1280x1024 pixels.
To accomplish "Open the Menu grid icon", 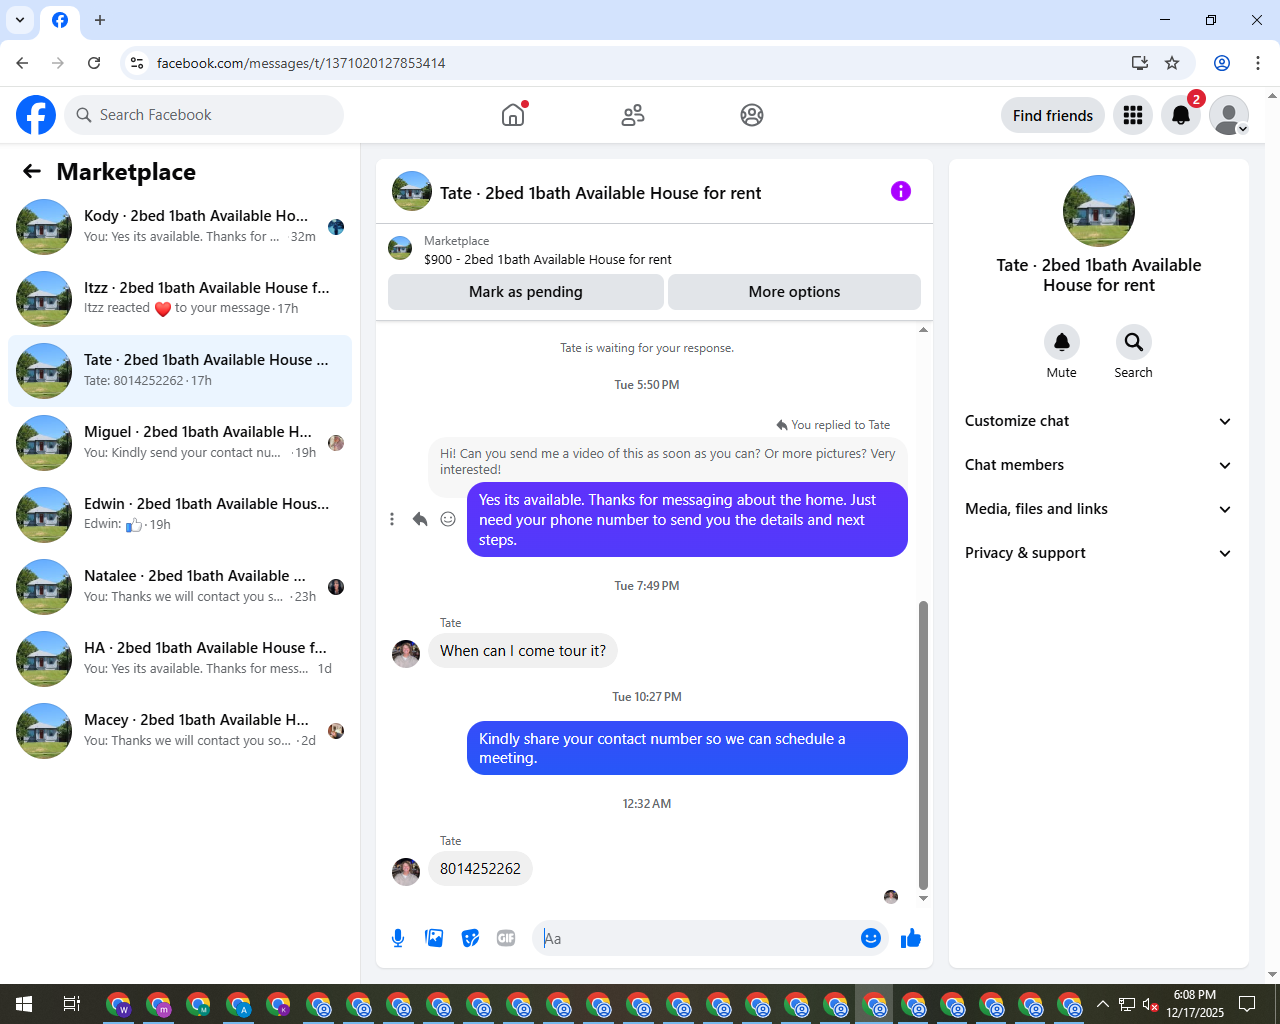I will tap(1133, 115).
